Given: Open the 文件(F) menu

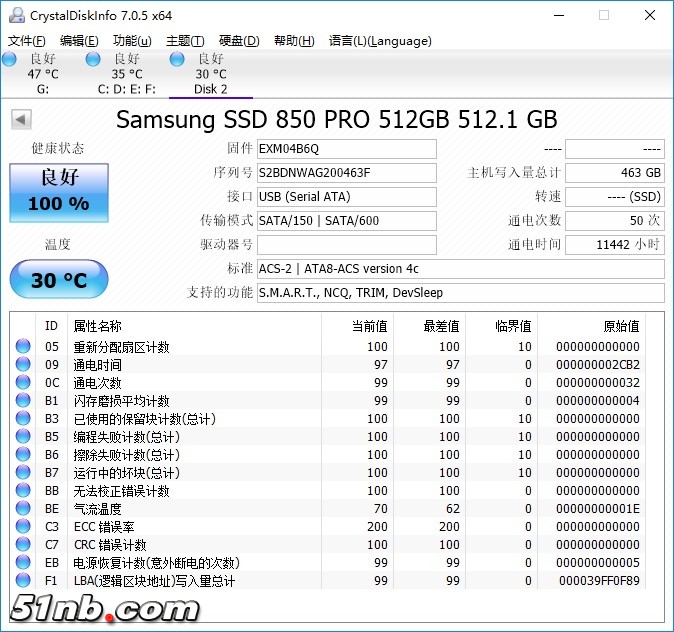Looking at the screenshot, I should [27, 41].
